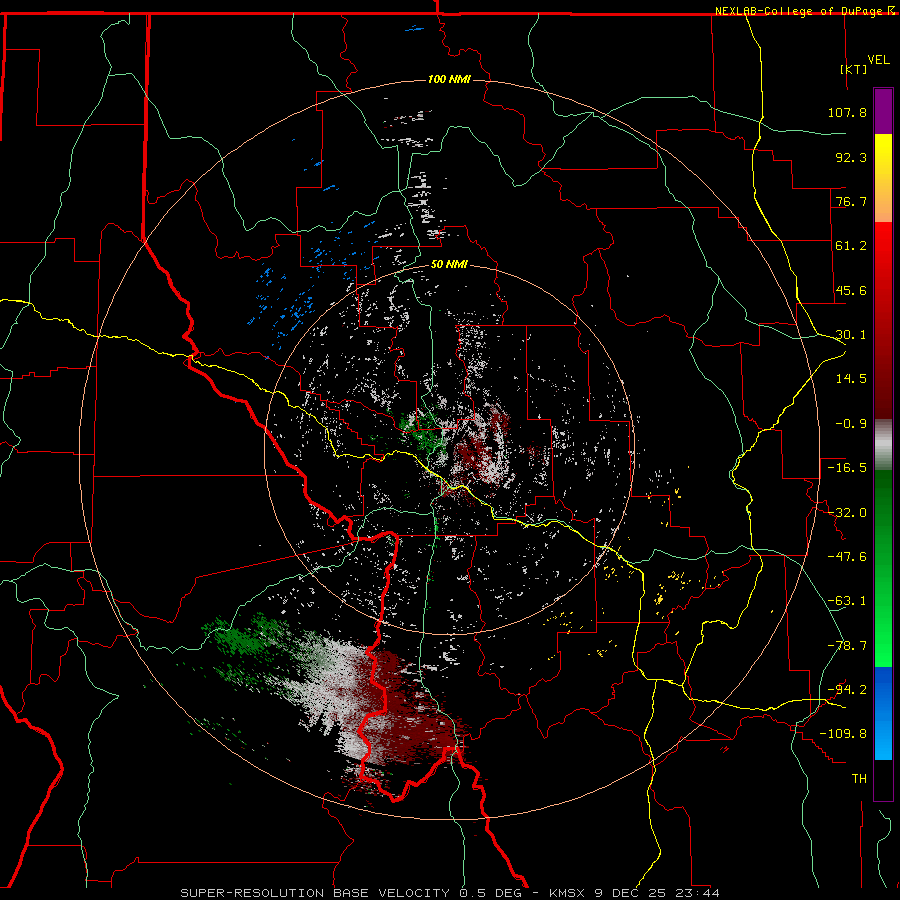Click the -0.9 legend value
The image size is (900, 900).
point(851,424)
